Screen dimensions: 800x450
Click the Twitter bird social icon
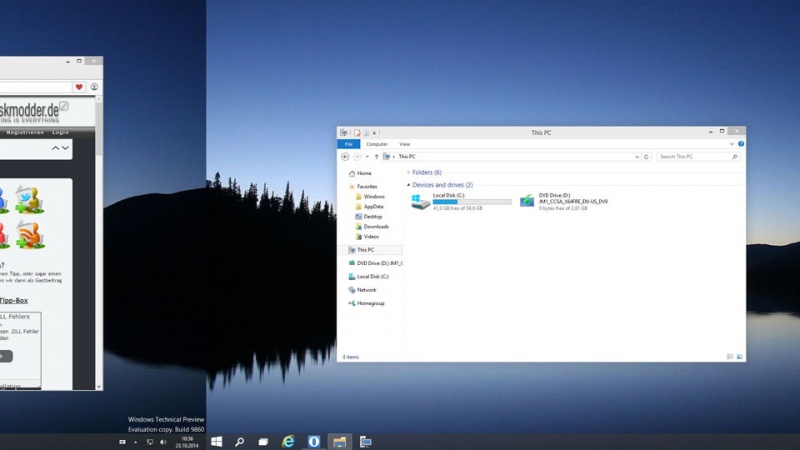point(28,200)
